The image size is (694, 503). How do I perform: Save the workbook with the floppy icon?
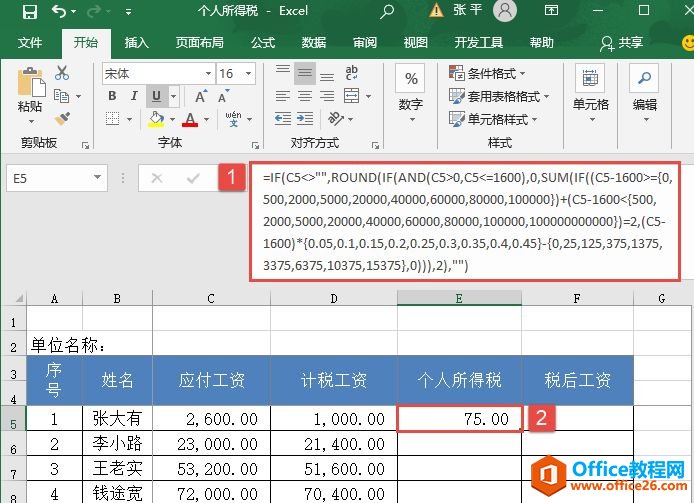pos(30,12)
